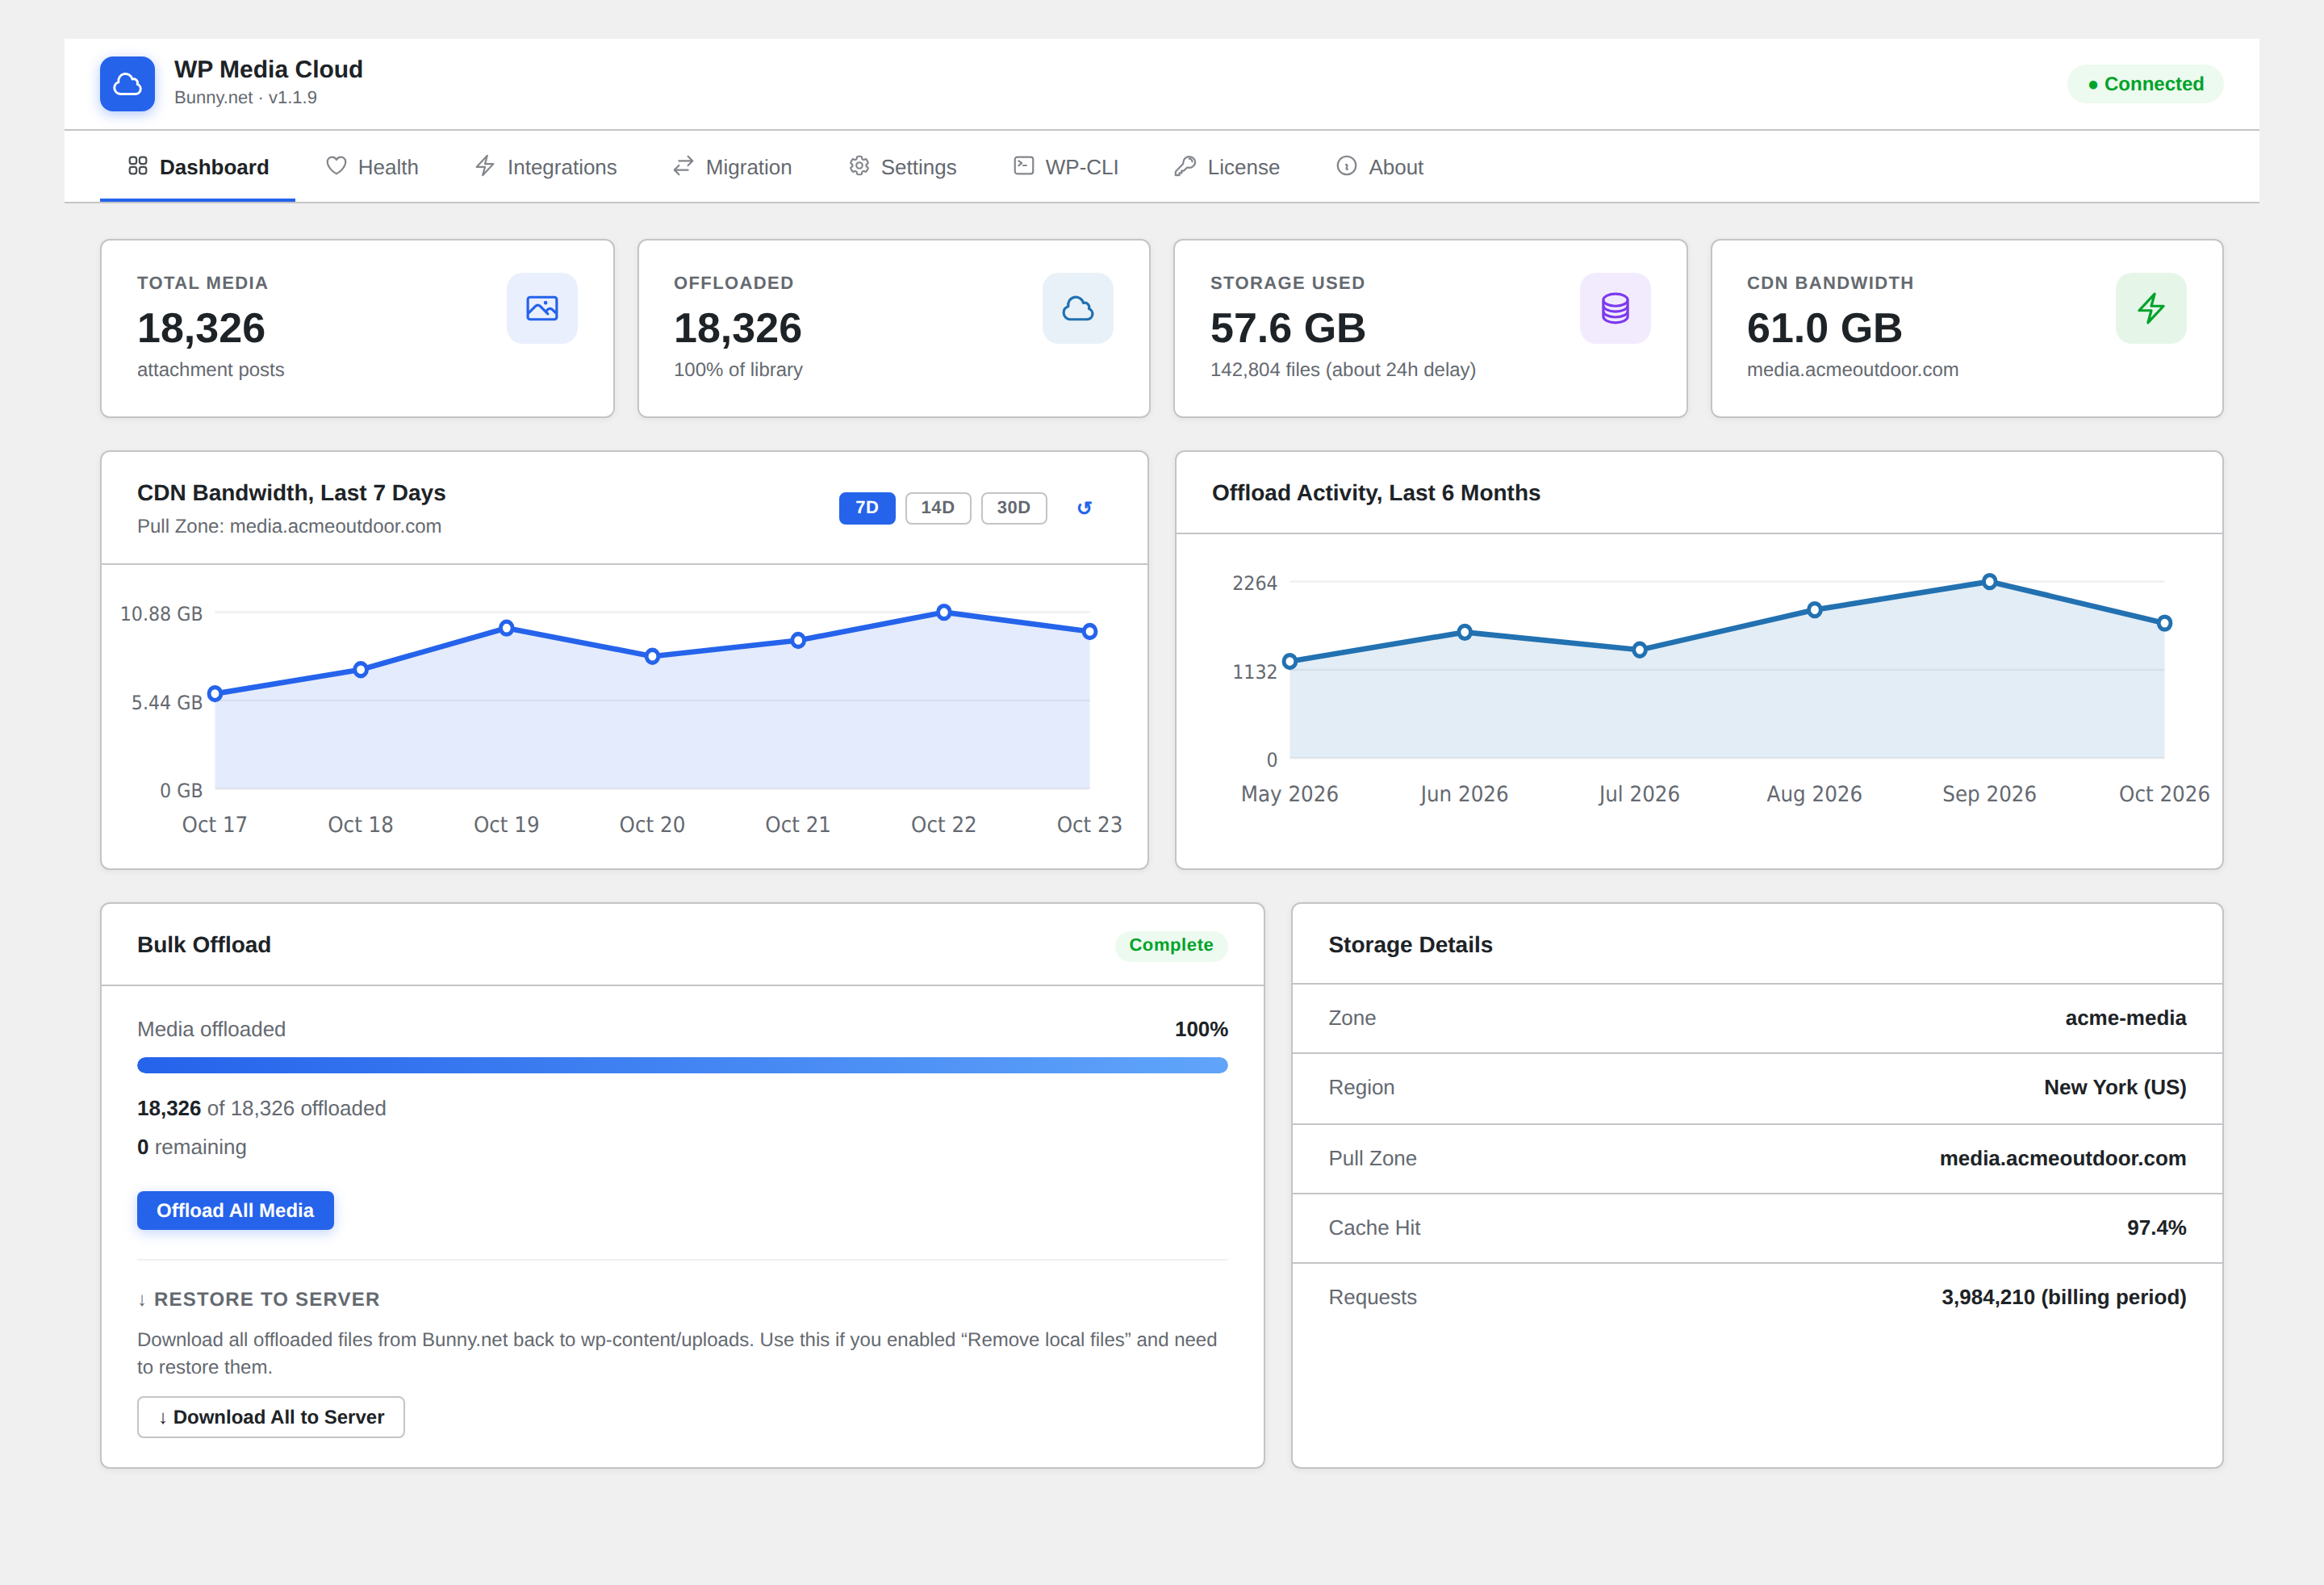Select the 30D range button
The height and width of the screenshot is (1585, 2324).
[1014, 508]
